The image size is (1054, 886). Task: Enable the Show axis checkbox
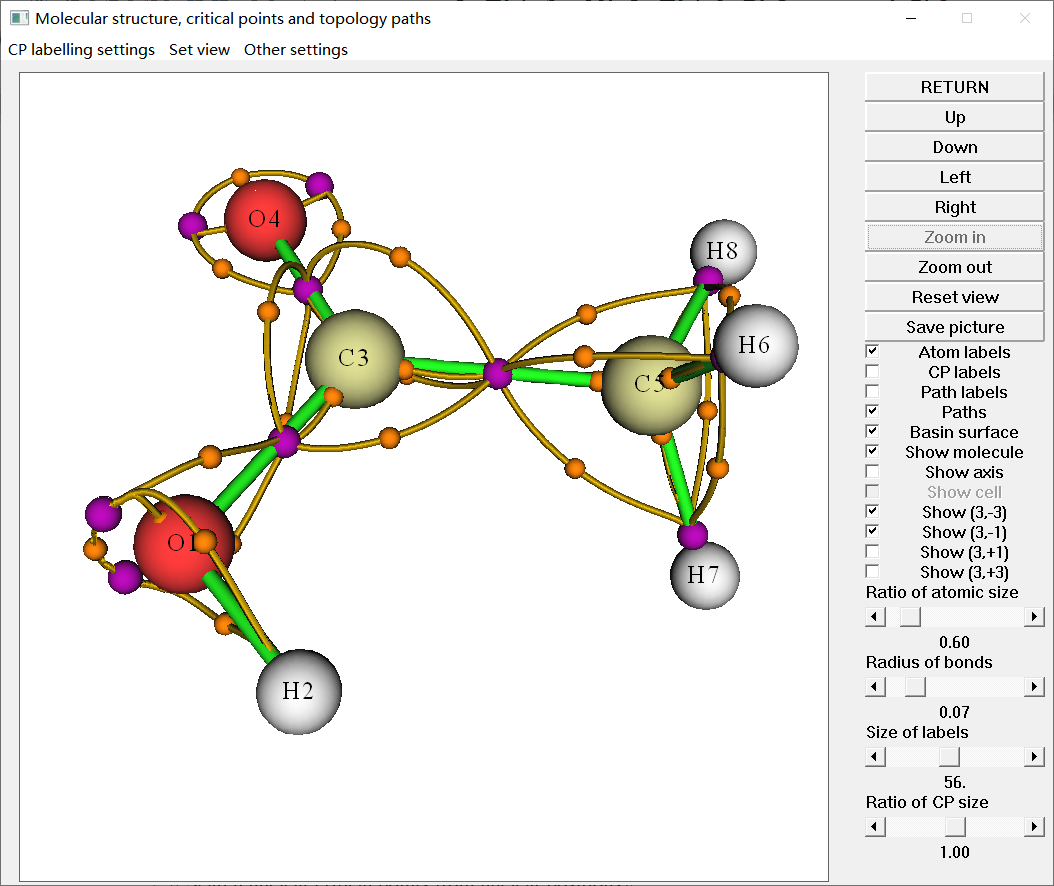[872, 471]
